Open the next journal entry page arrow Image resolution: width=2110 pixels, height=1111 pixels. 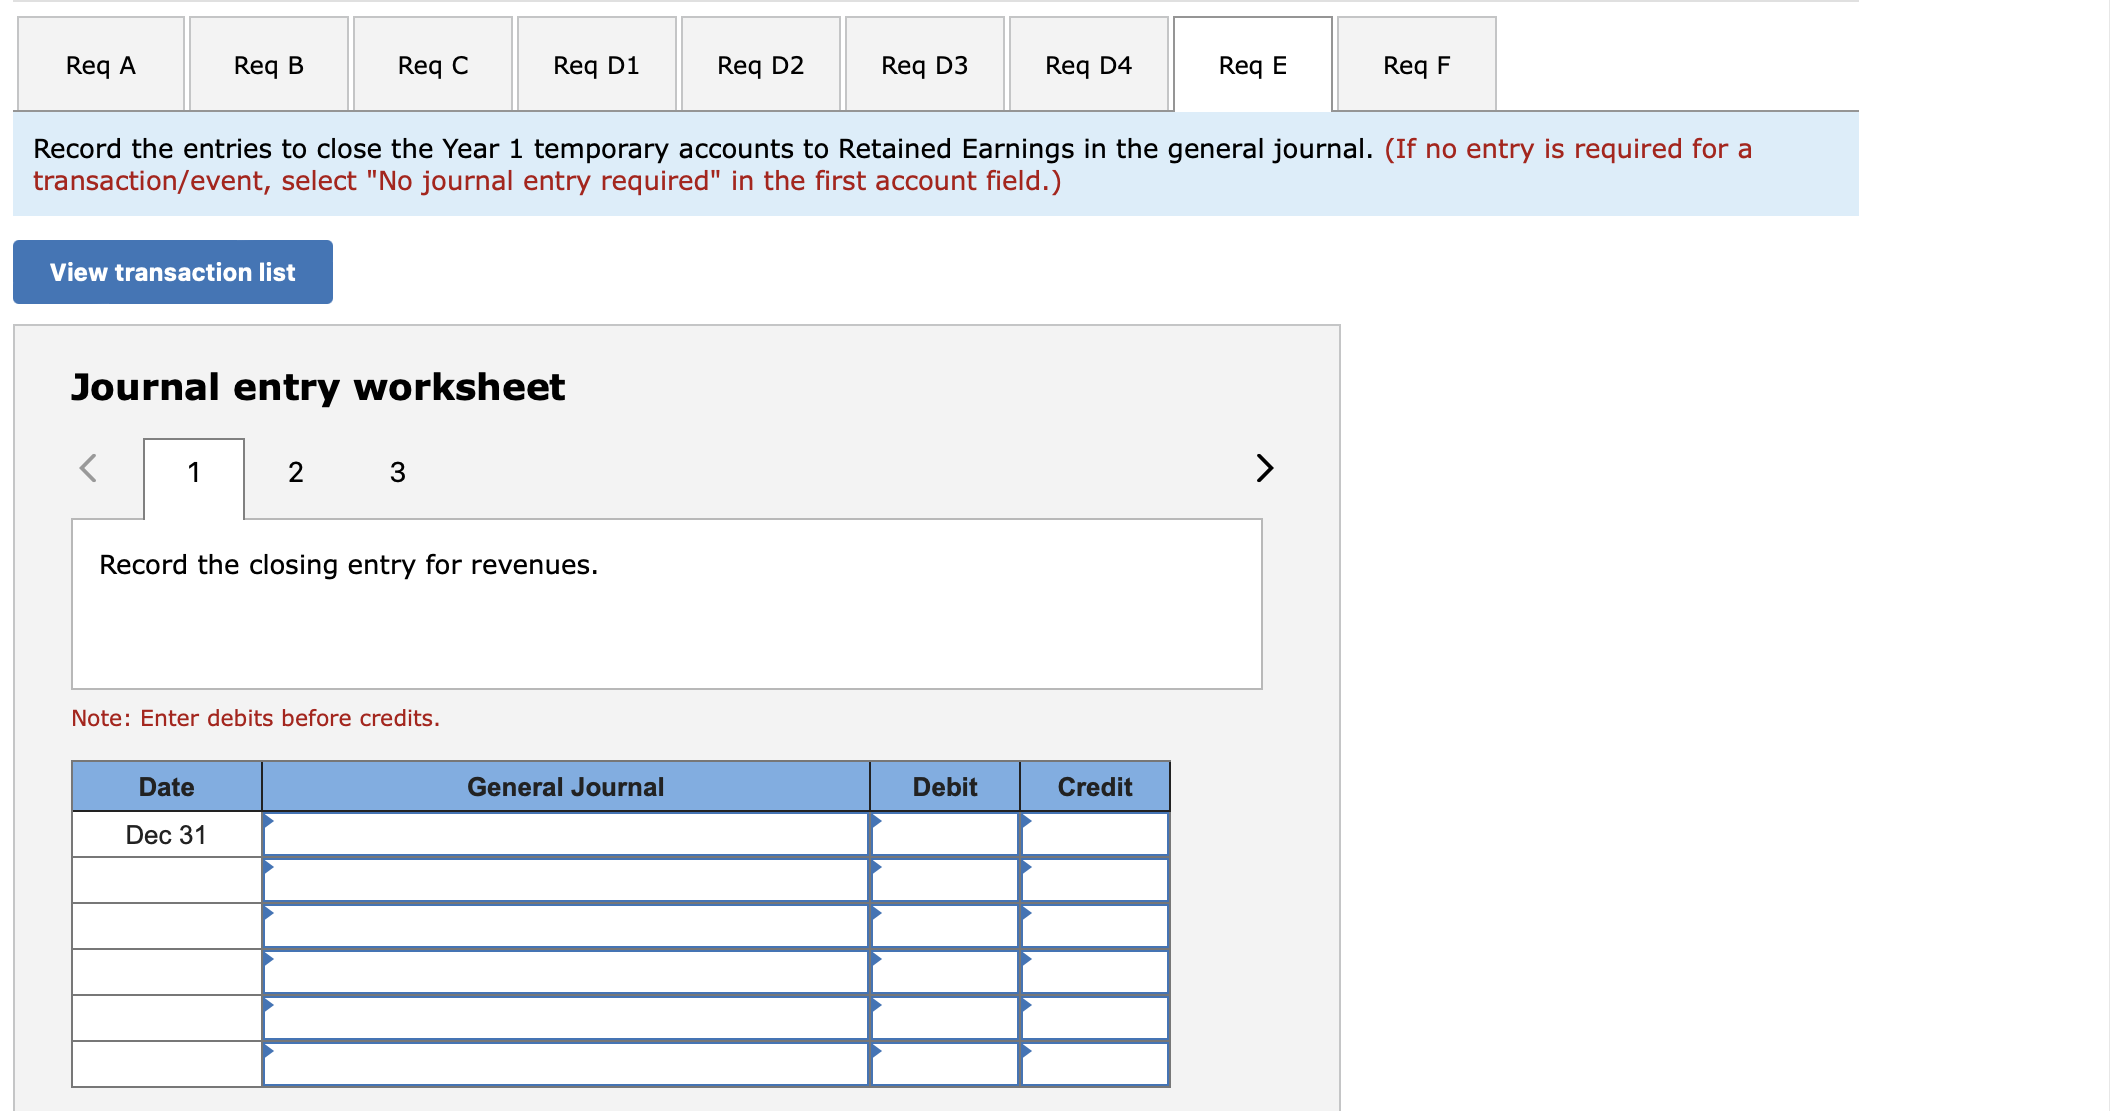pos(1263,468)
